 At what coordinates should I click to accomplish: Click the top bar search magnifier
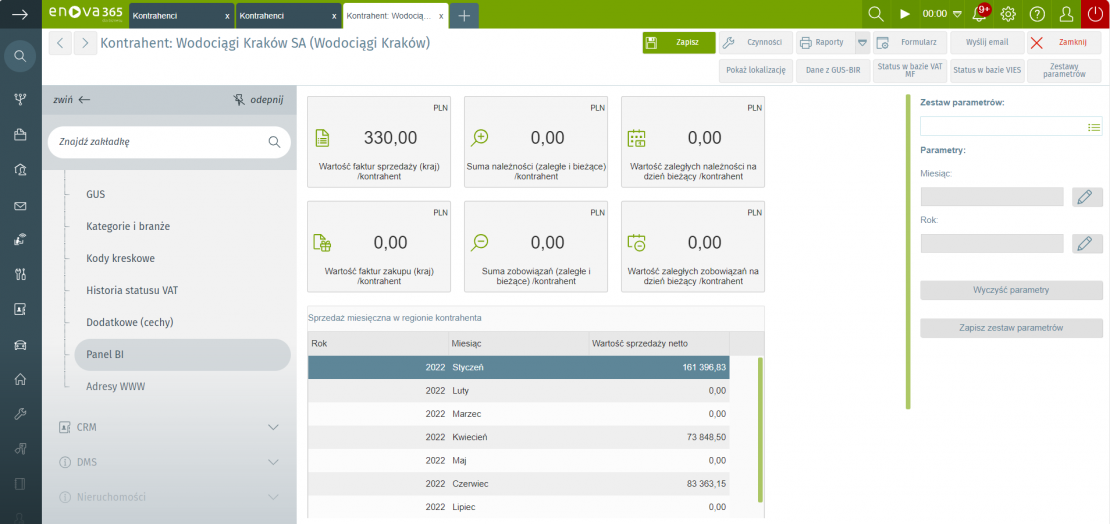click(x=876, y=14)
